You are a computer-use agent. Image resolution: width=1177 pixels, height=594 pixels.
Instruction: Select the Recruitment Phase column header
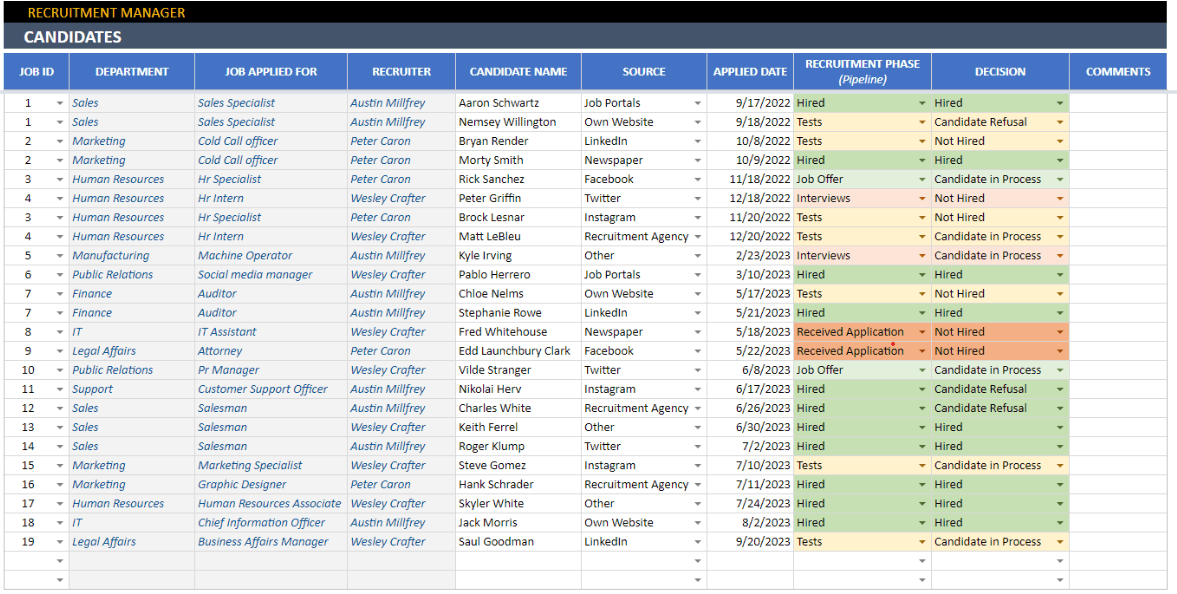[862, 71]
